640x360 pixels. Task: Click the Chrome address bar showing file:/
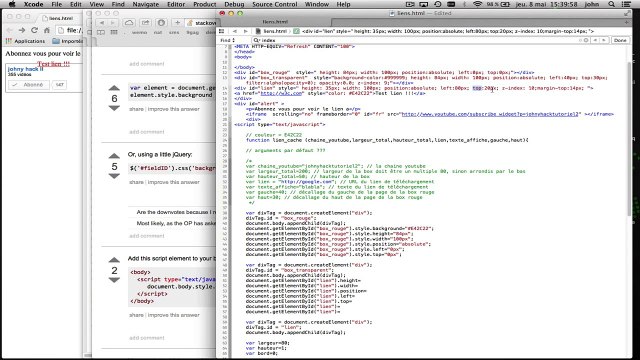point(69,30)
